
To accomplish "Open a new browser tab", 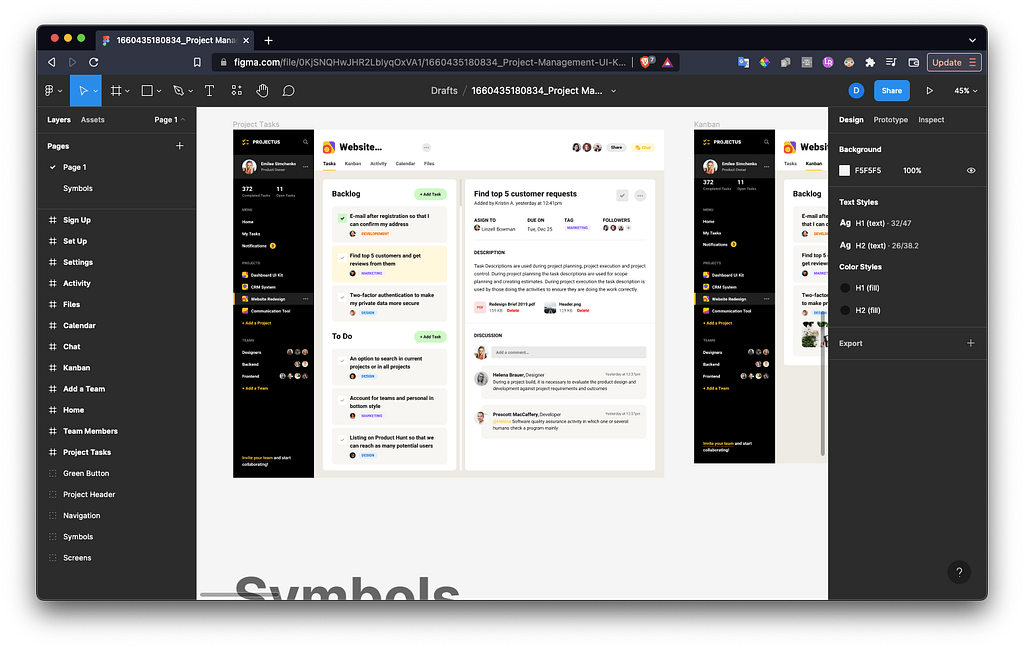I will (x=268, y=40).
